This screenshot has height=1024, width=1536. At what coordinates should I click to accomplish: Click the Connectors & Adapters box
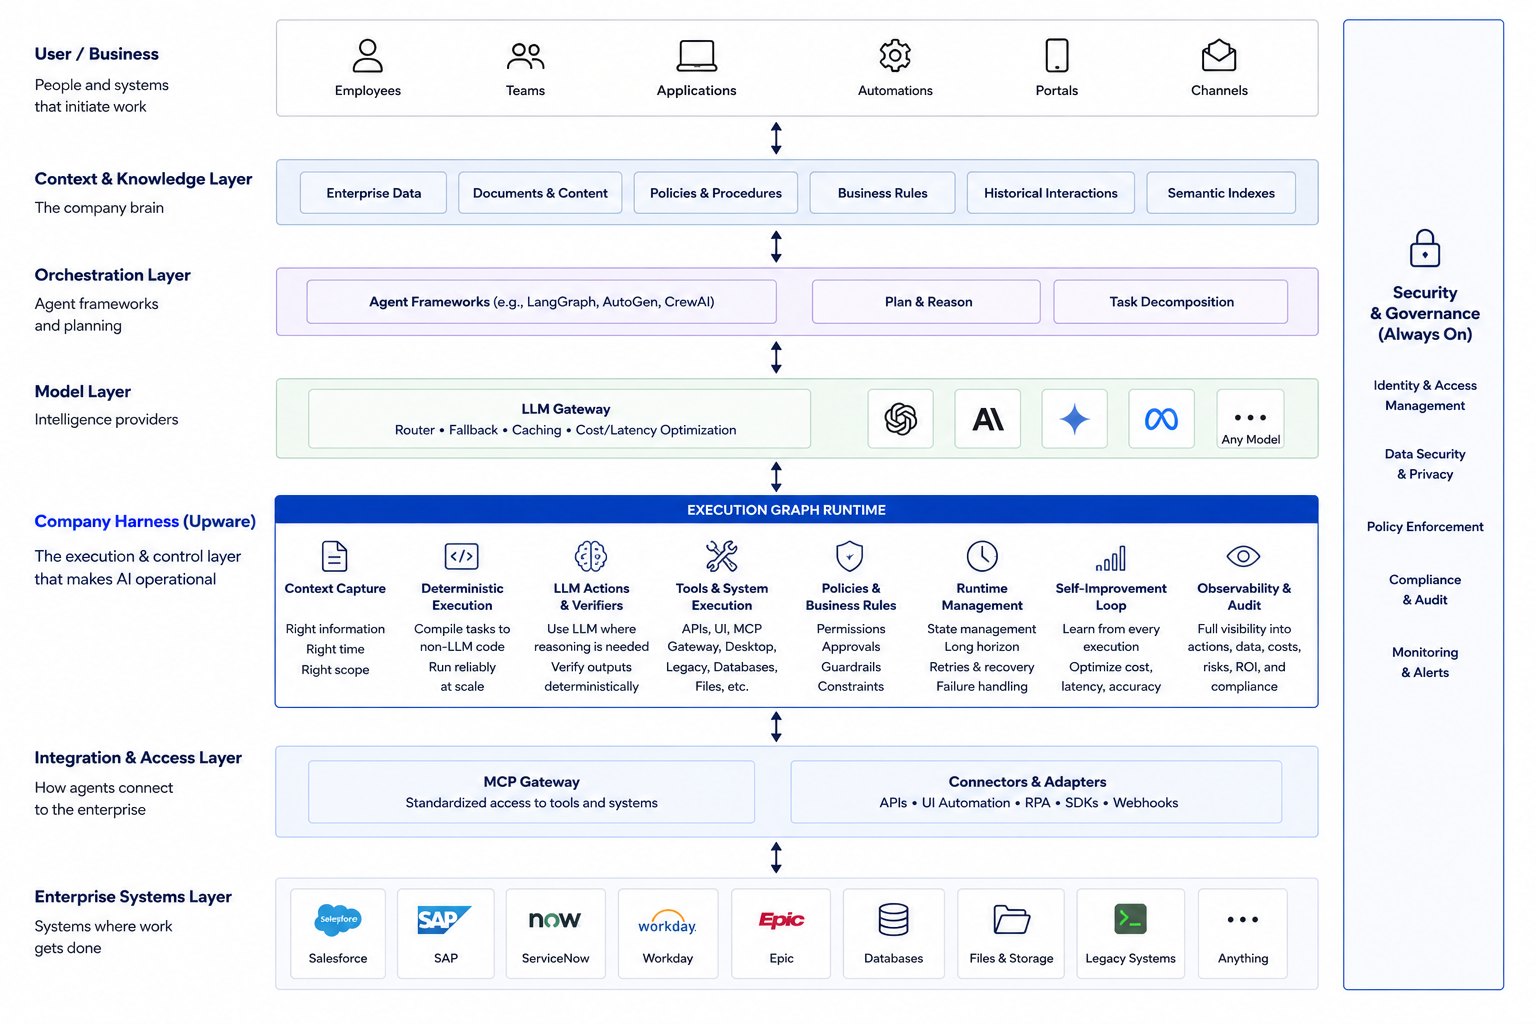pyautogui.click(x=1036, y=792)
